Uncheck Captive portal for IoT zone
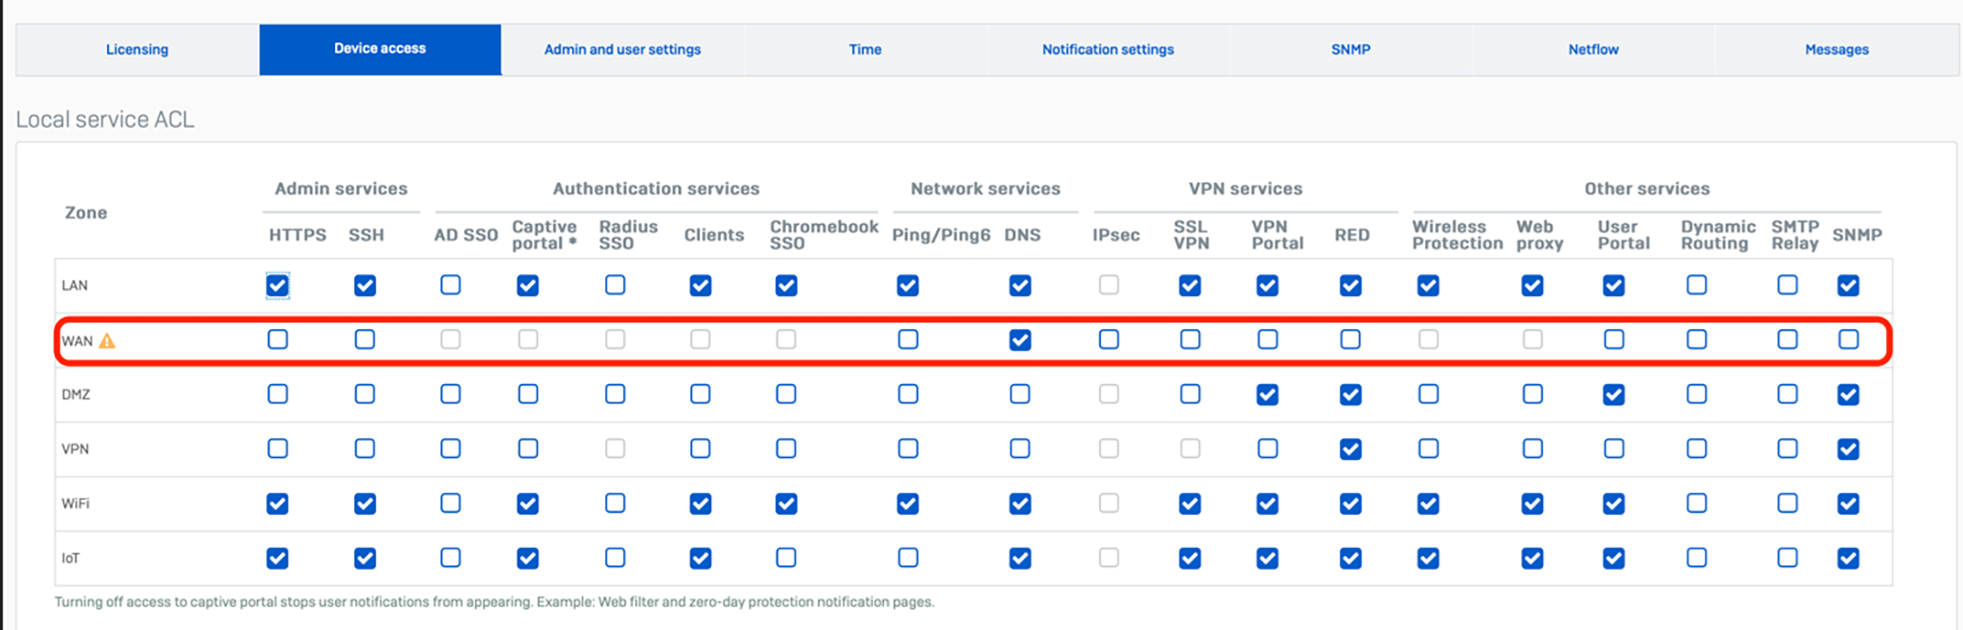 pos(528,558)
